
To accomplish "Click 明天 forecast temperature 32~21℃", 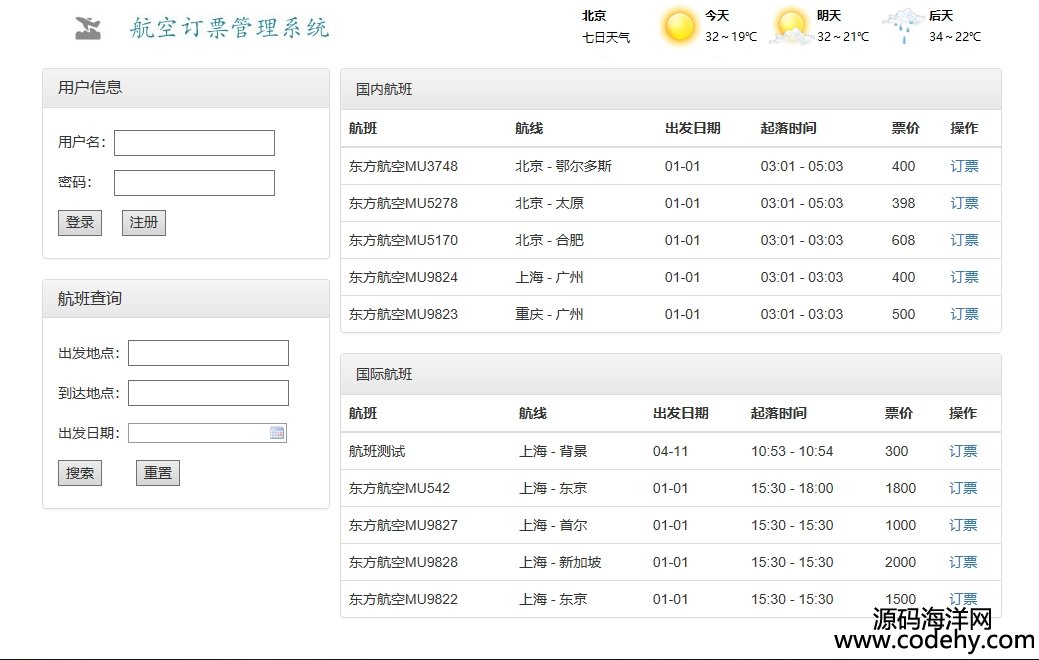I will [842, 37].
